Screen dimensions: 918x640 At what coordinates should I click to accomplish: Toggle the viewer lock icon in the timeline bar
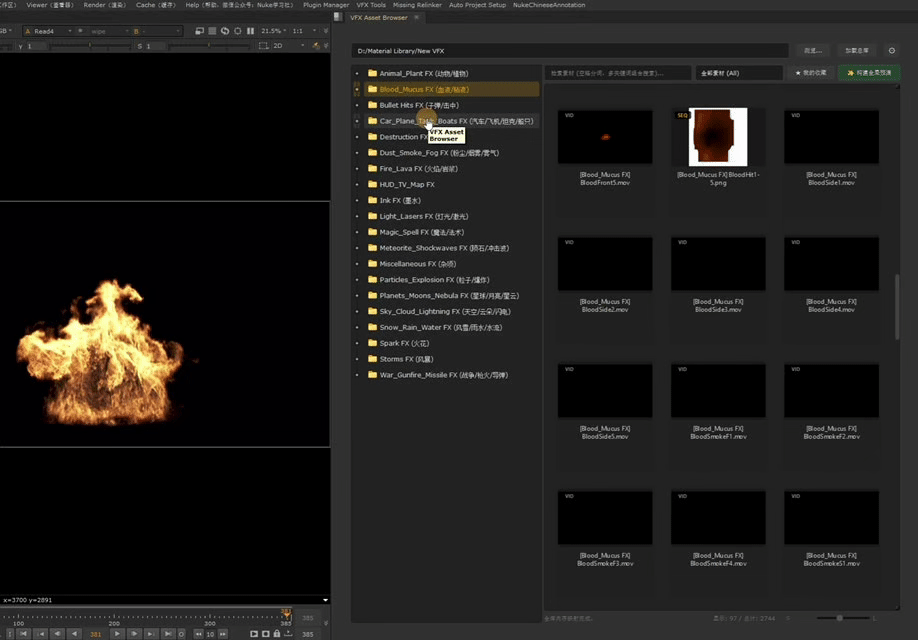[x=279, y=634]
